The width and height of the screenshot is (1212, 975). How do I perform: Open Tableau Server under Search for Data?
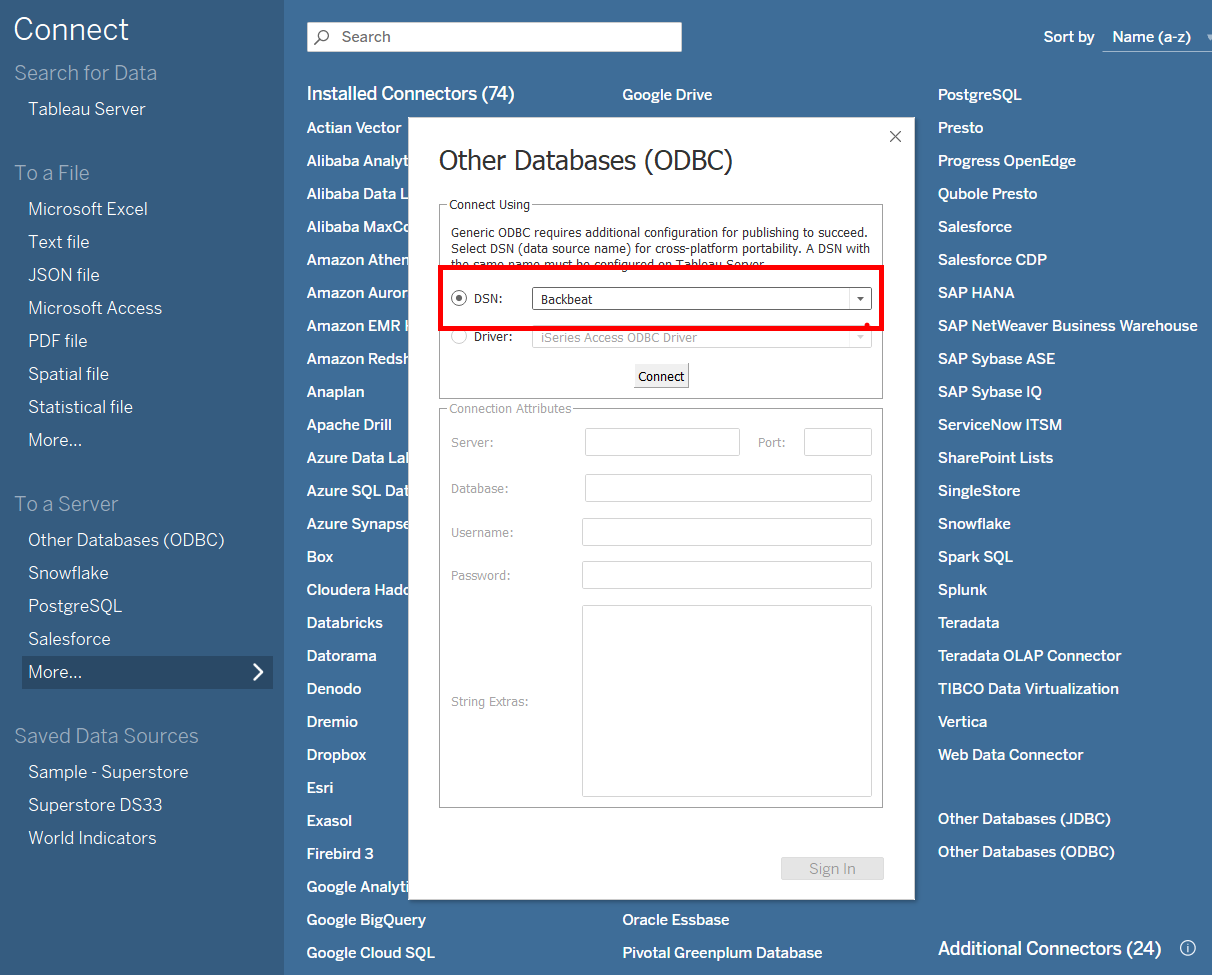click(x=87, y=109)
